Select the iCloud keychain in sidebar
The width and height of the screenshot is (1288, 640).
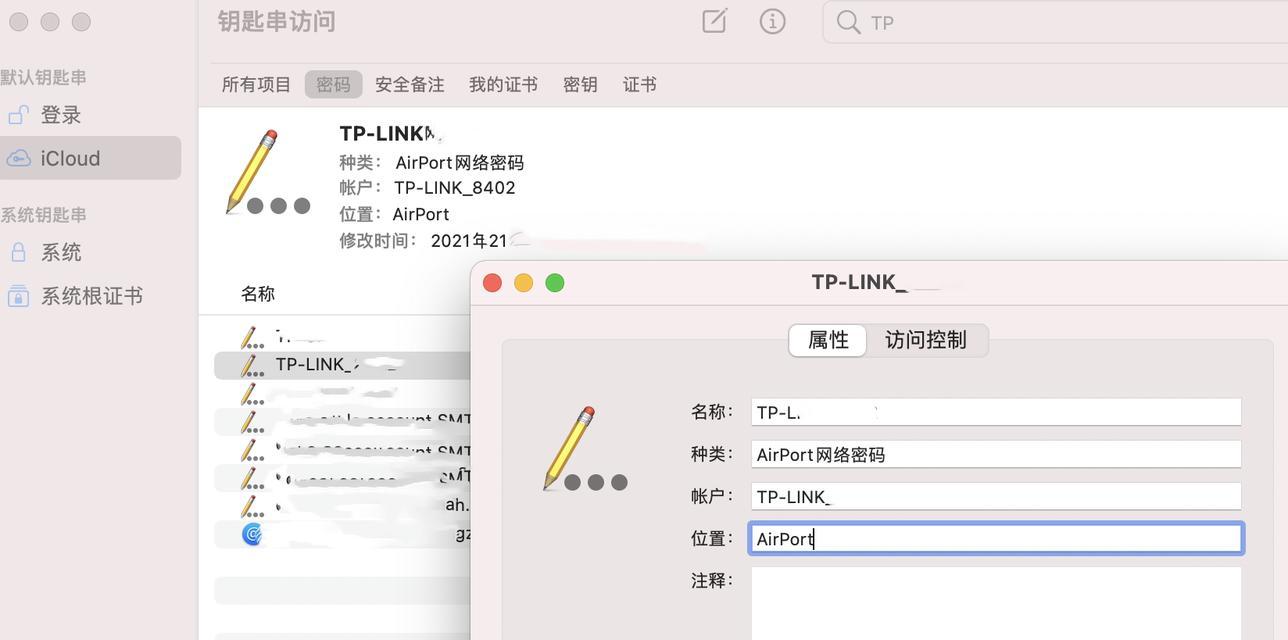(90, 158)
